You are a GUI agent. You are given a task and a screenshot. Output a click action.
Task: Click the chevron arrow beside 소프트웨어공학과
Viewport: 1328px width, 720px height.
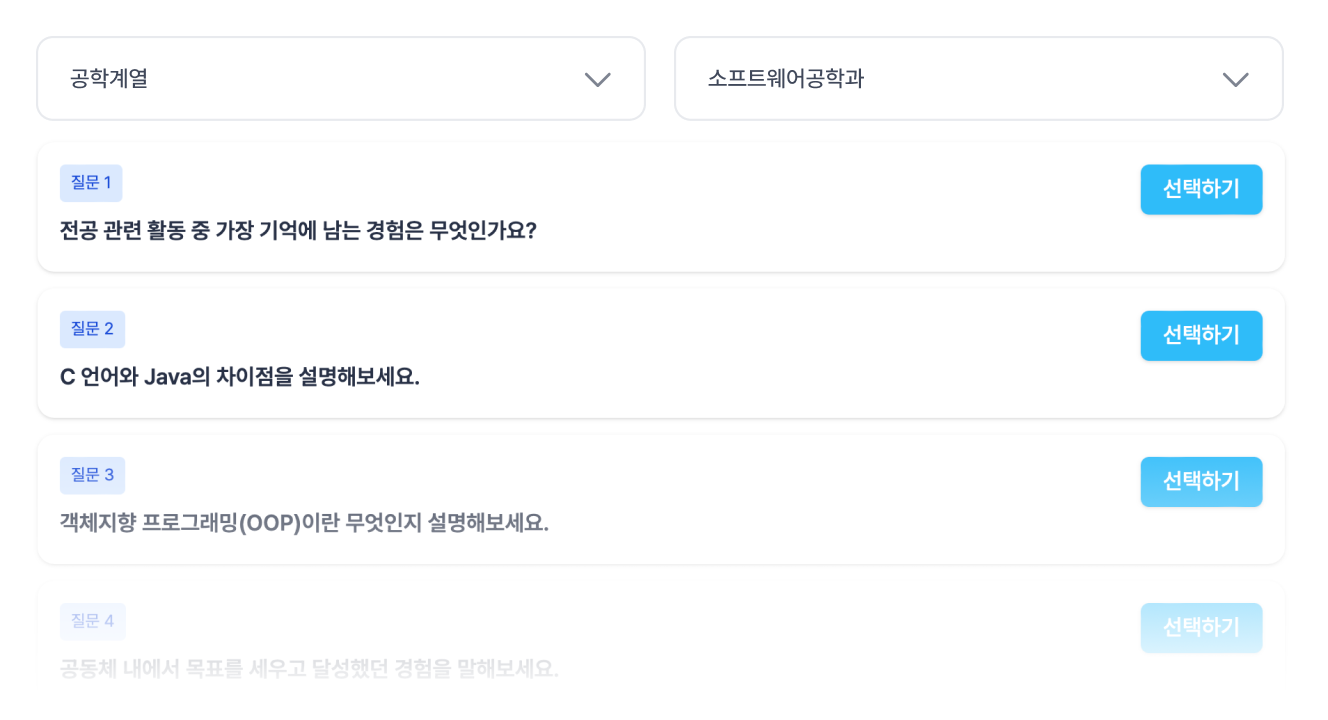pyautogui.click(x=1235, y=80)
